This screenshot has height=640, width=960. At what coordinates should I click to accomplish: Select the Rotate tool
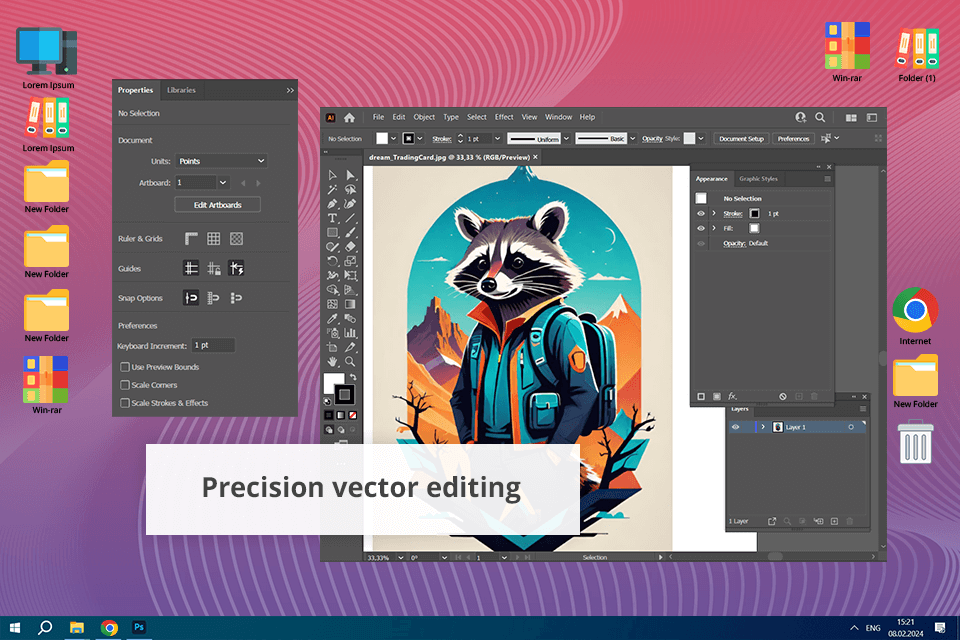pyautogui.click(x=332, y=262)
